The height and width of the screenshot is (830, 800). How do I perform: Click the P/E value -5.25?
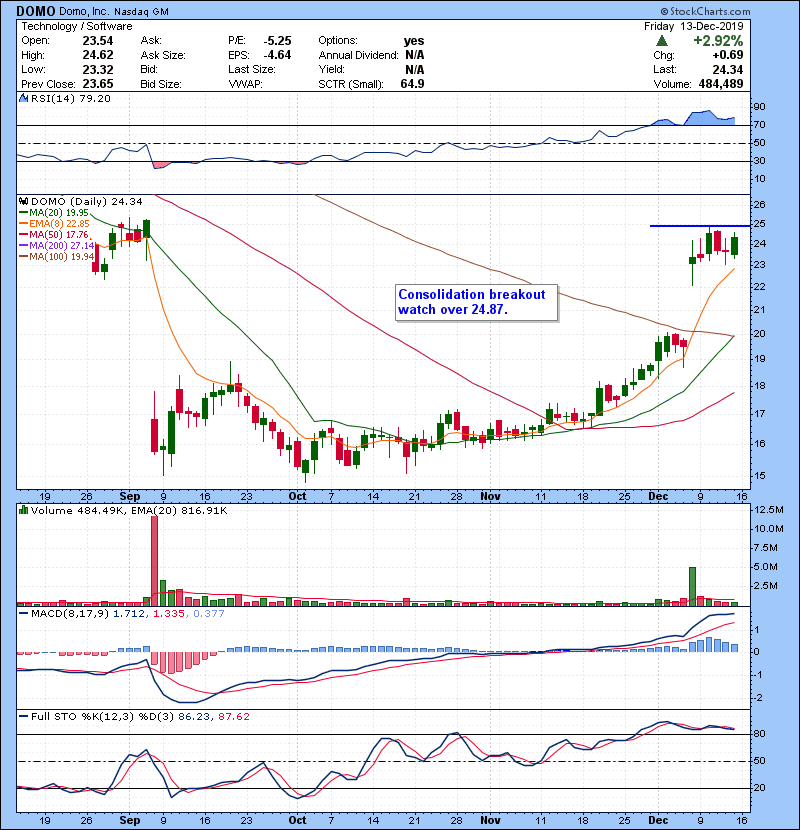(x=277, y=41)
